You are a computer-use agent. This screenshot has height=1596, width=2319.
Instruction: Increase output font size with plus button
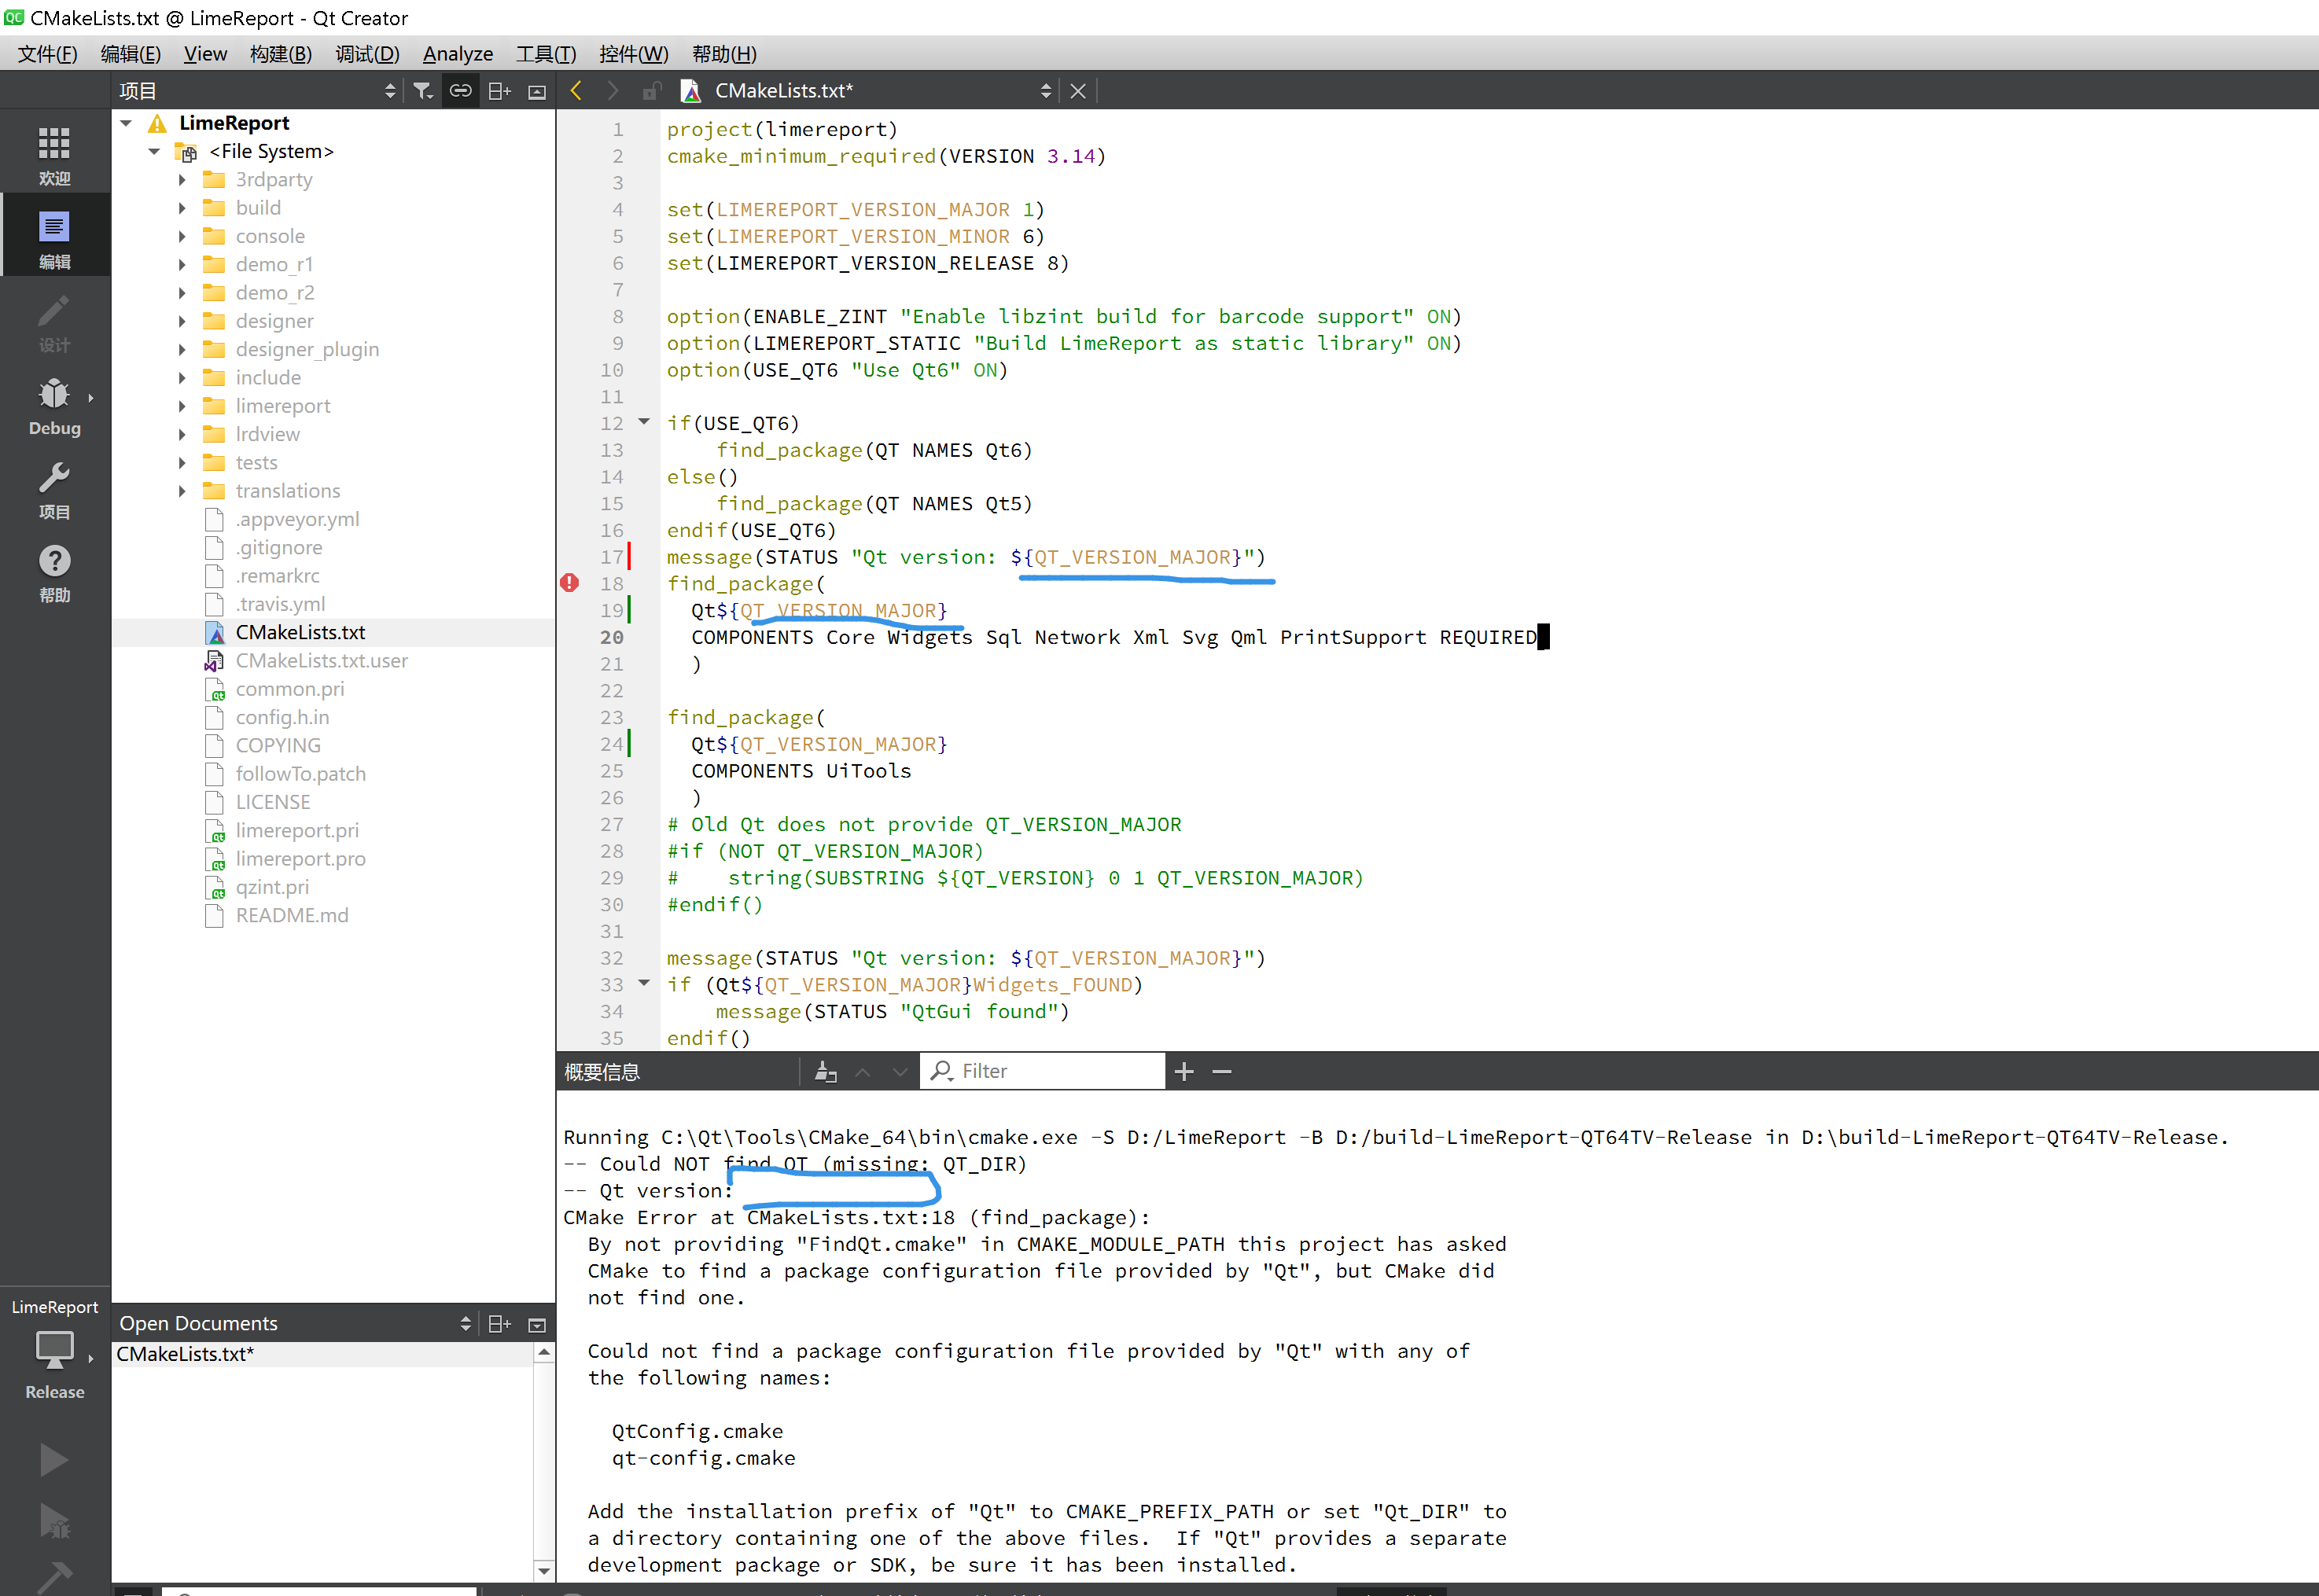tap(1184, 1071)
